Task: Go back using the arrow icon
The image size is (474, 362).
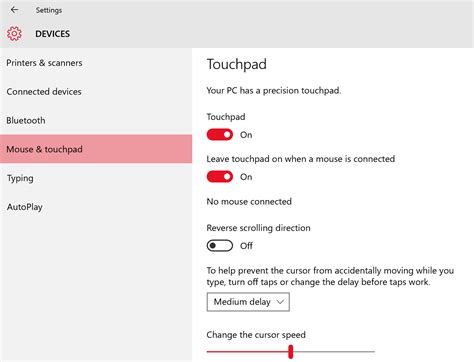Action: point(14,10)
